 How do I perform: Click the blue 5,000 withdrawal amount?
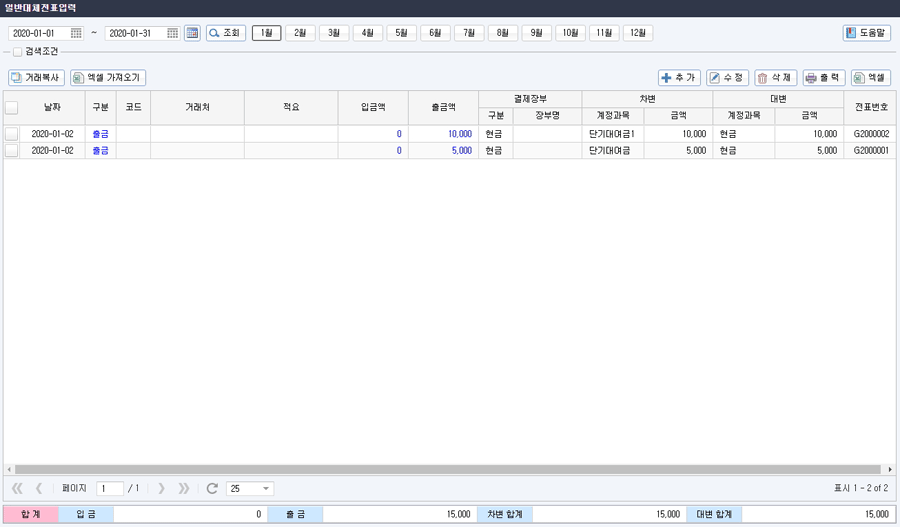click(x=461, y=151)
